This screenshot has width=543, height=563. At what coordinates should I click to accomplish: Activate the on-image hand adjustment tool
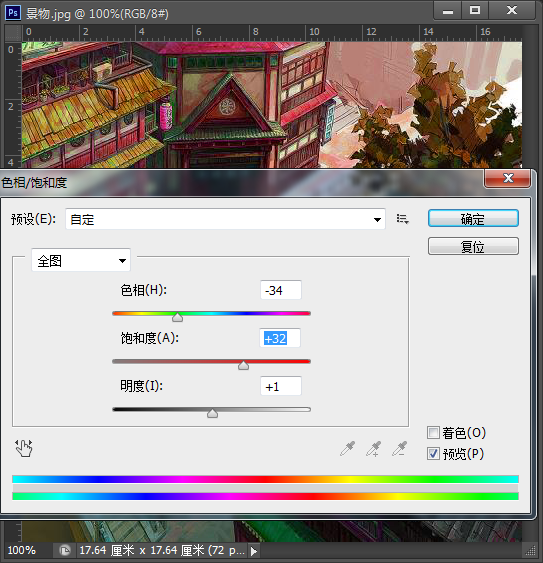(24, 448)
